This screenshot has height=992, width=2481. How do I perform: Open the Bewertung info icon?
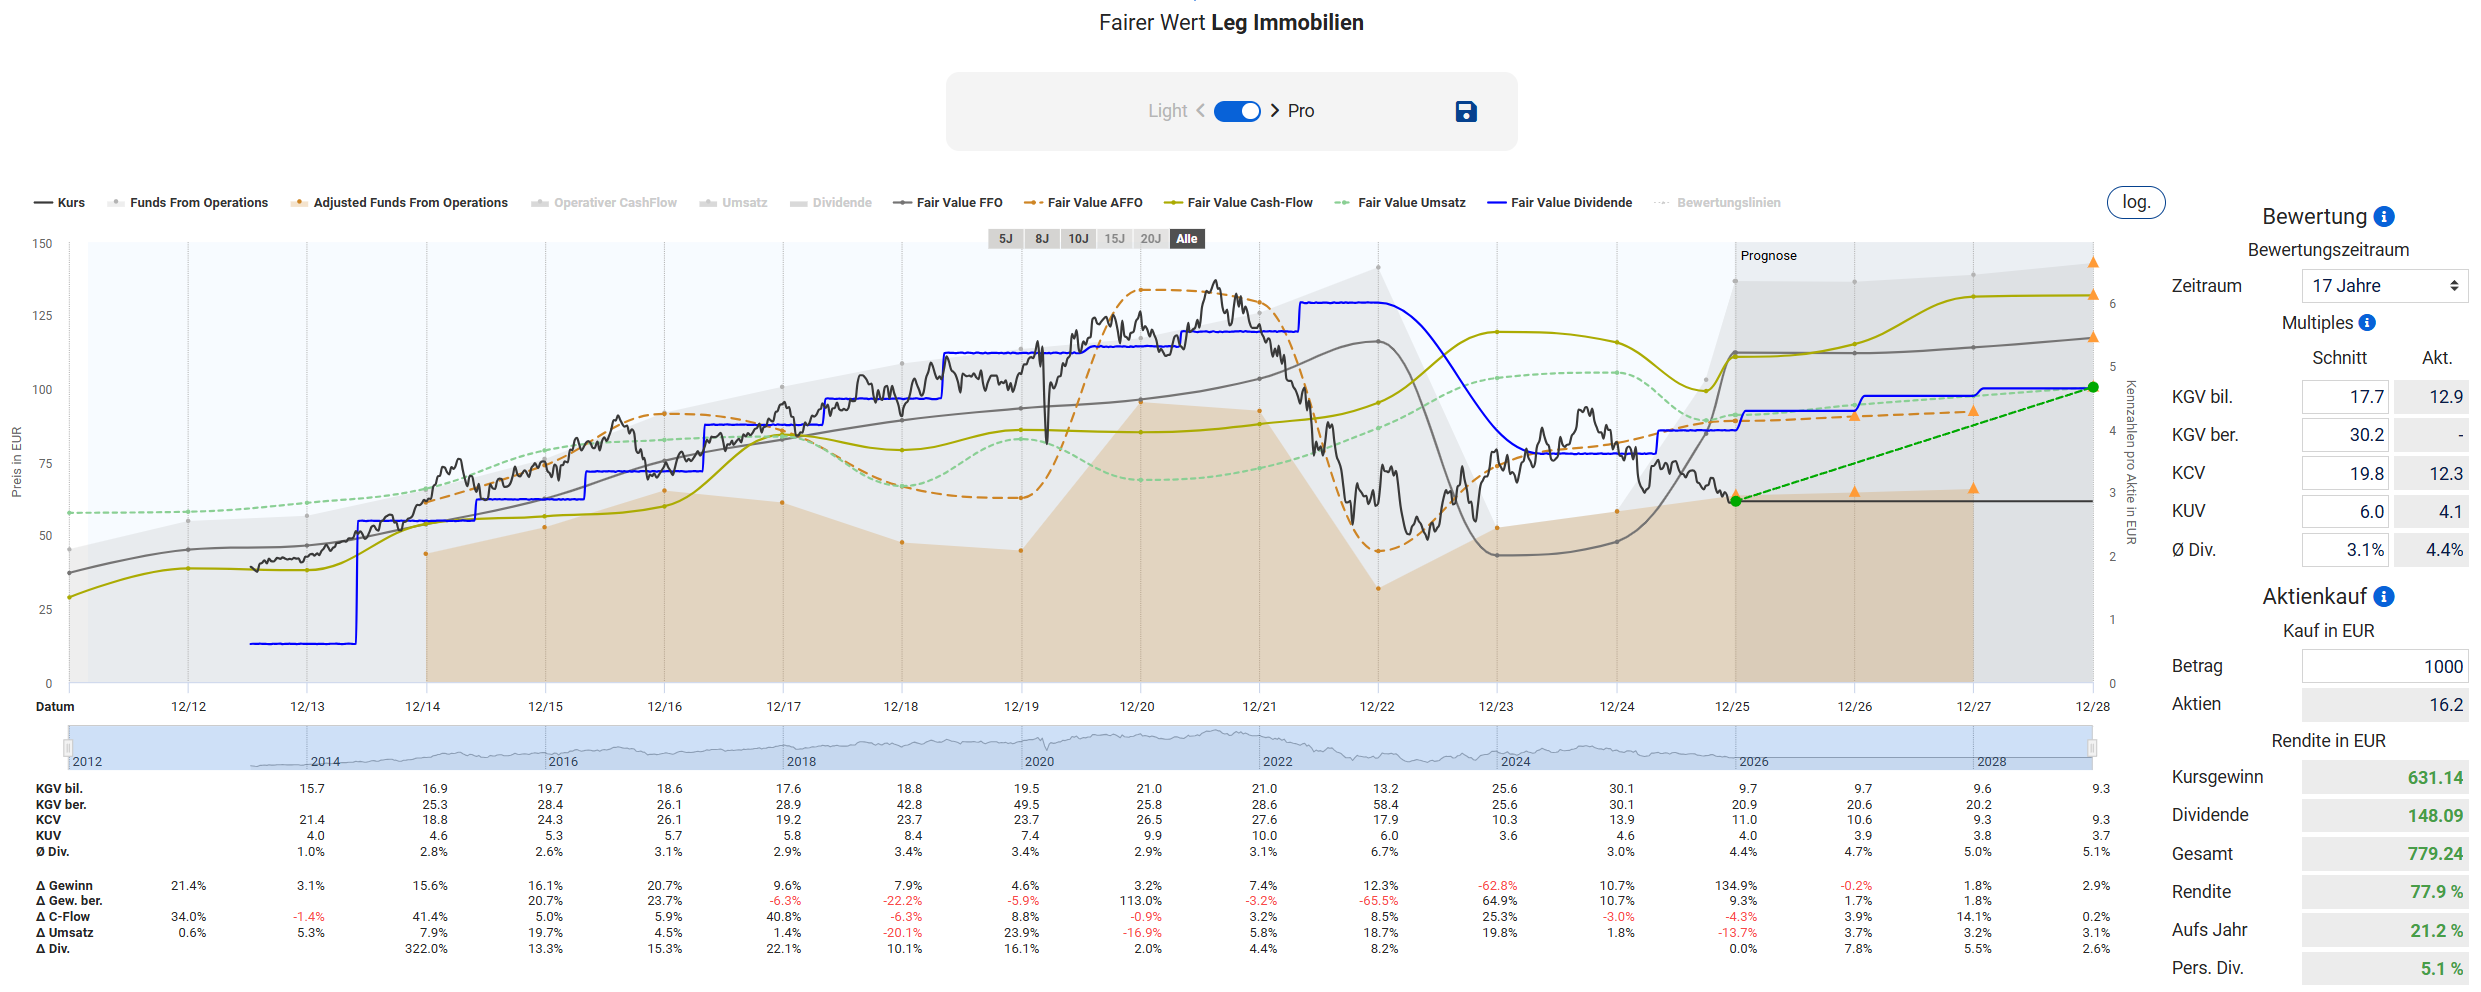(x=2384, y=217)
